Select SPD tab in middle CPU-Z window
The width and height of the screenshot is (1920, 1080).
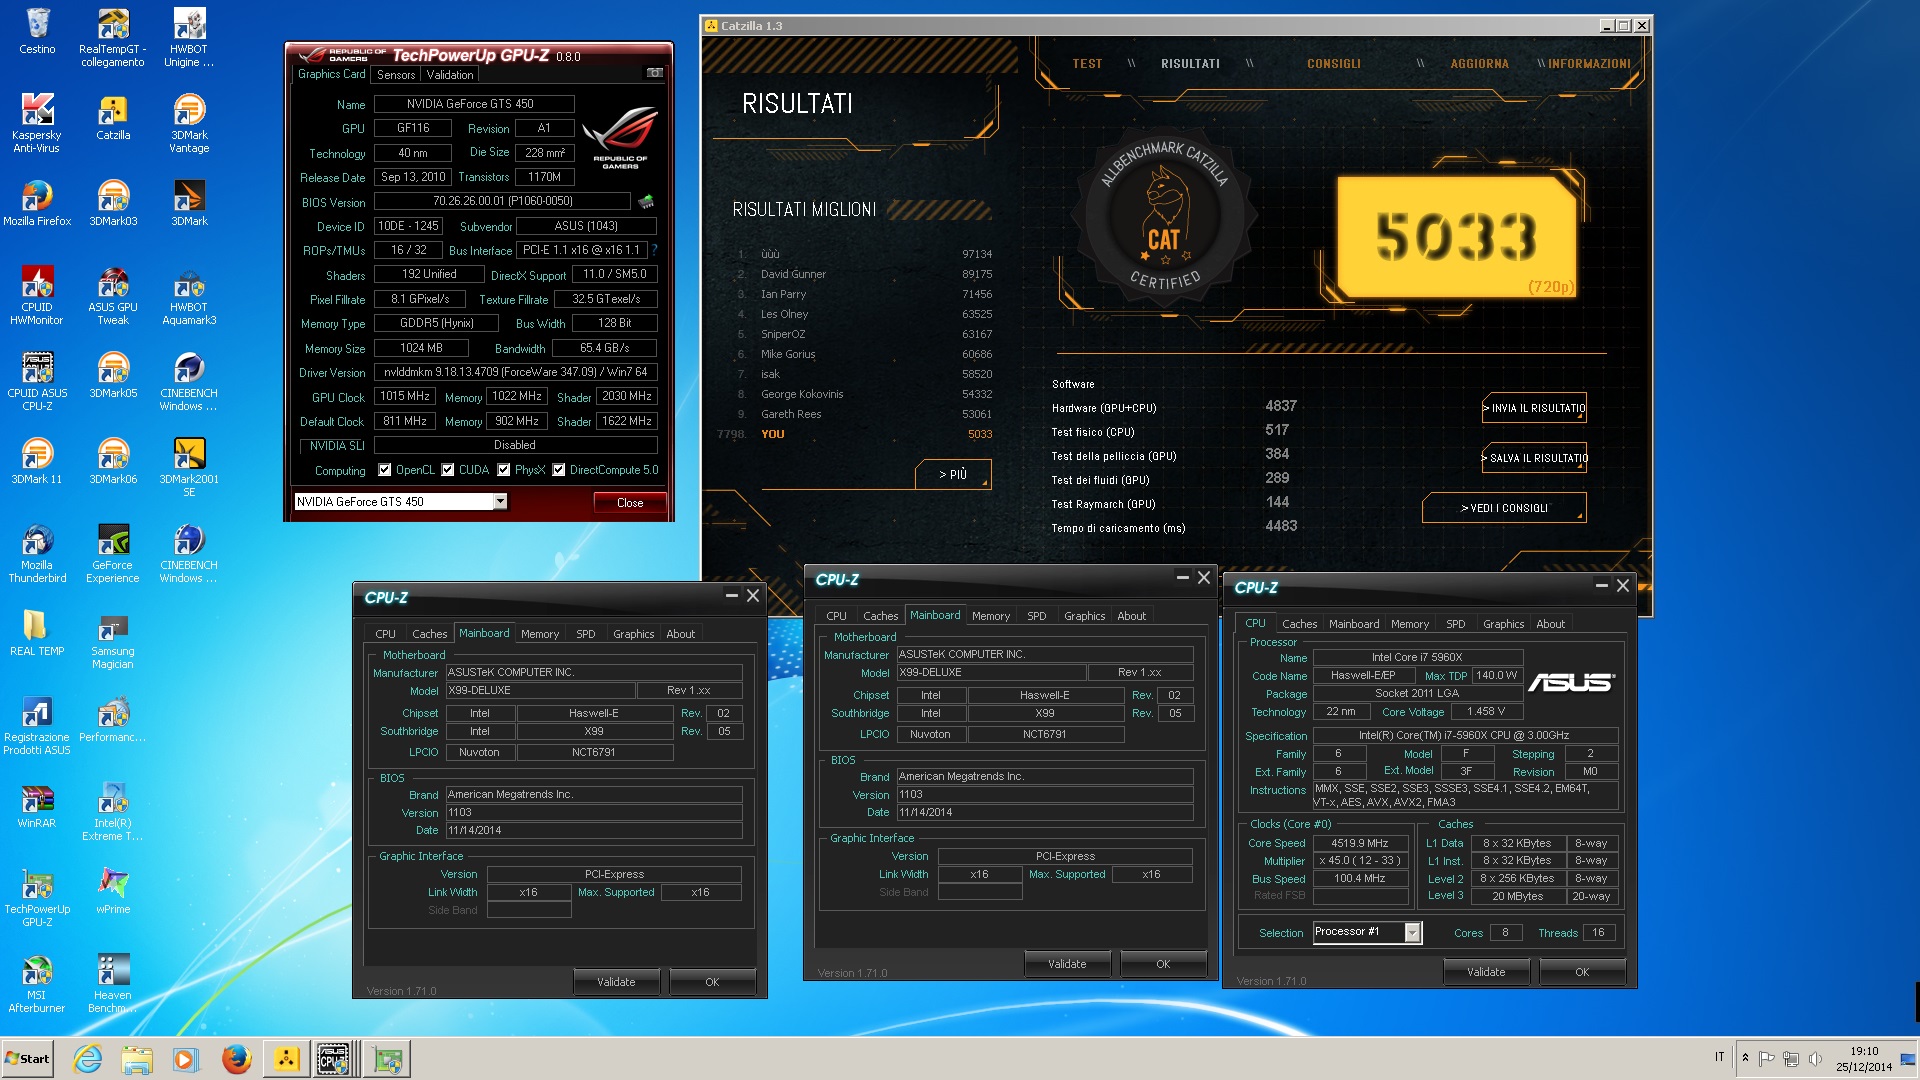[x=1037, y=616]
